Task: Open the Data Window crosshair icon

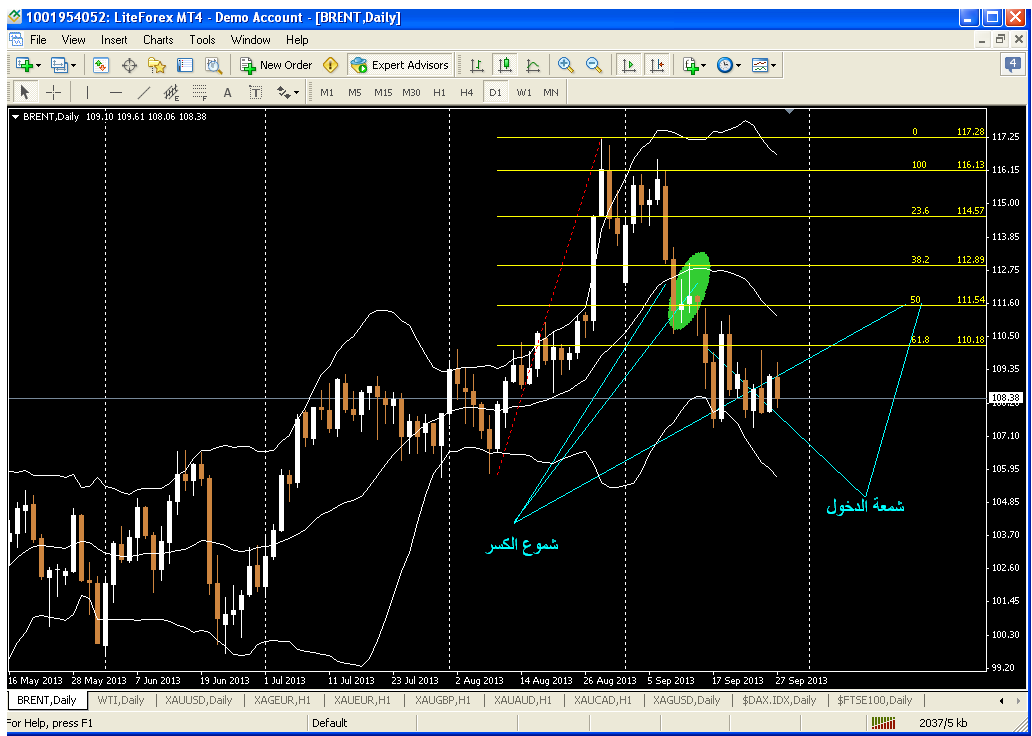Action: 129,65
